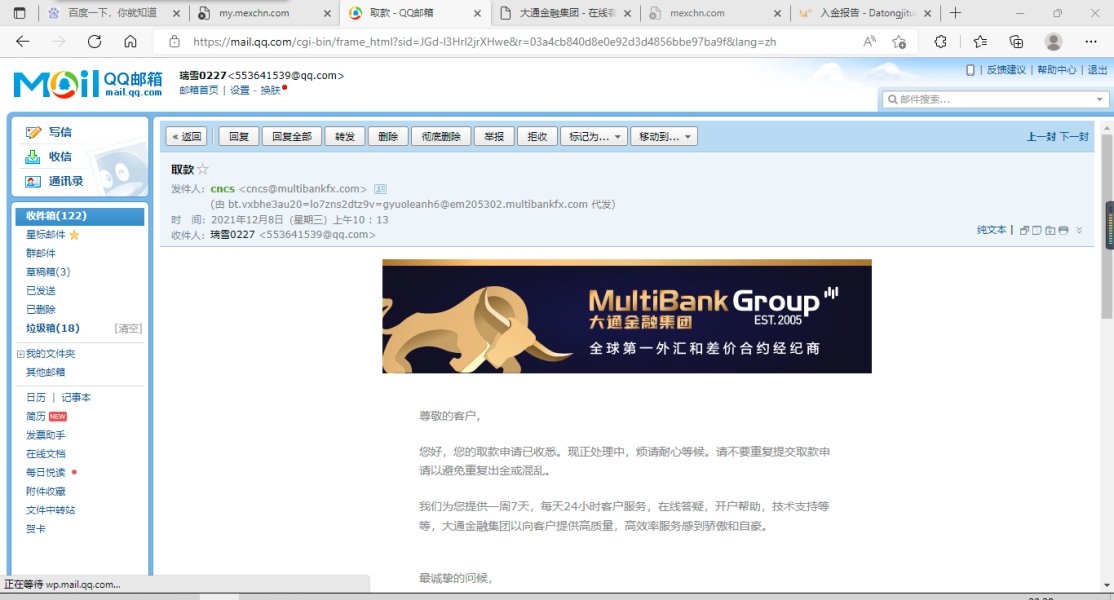Open 移动到 dropdown
1114x600 pixels.
[x=664, y=136]
